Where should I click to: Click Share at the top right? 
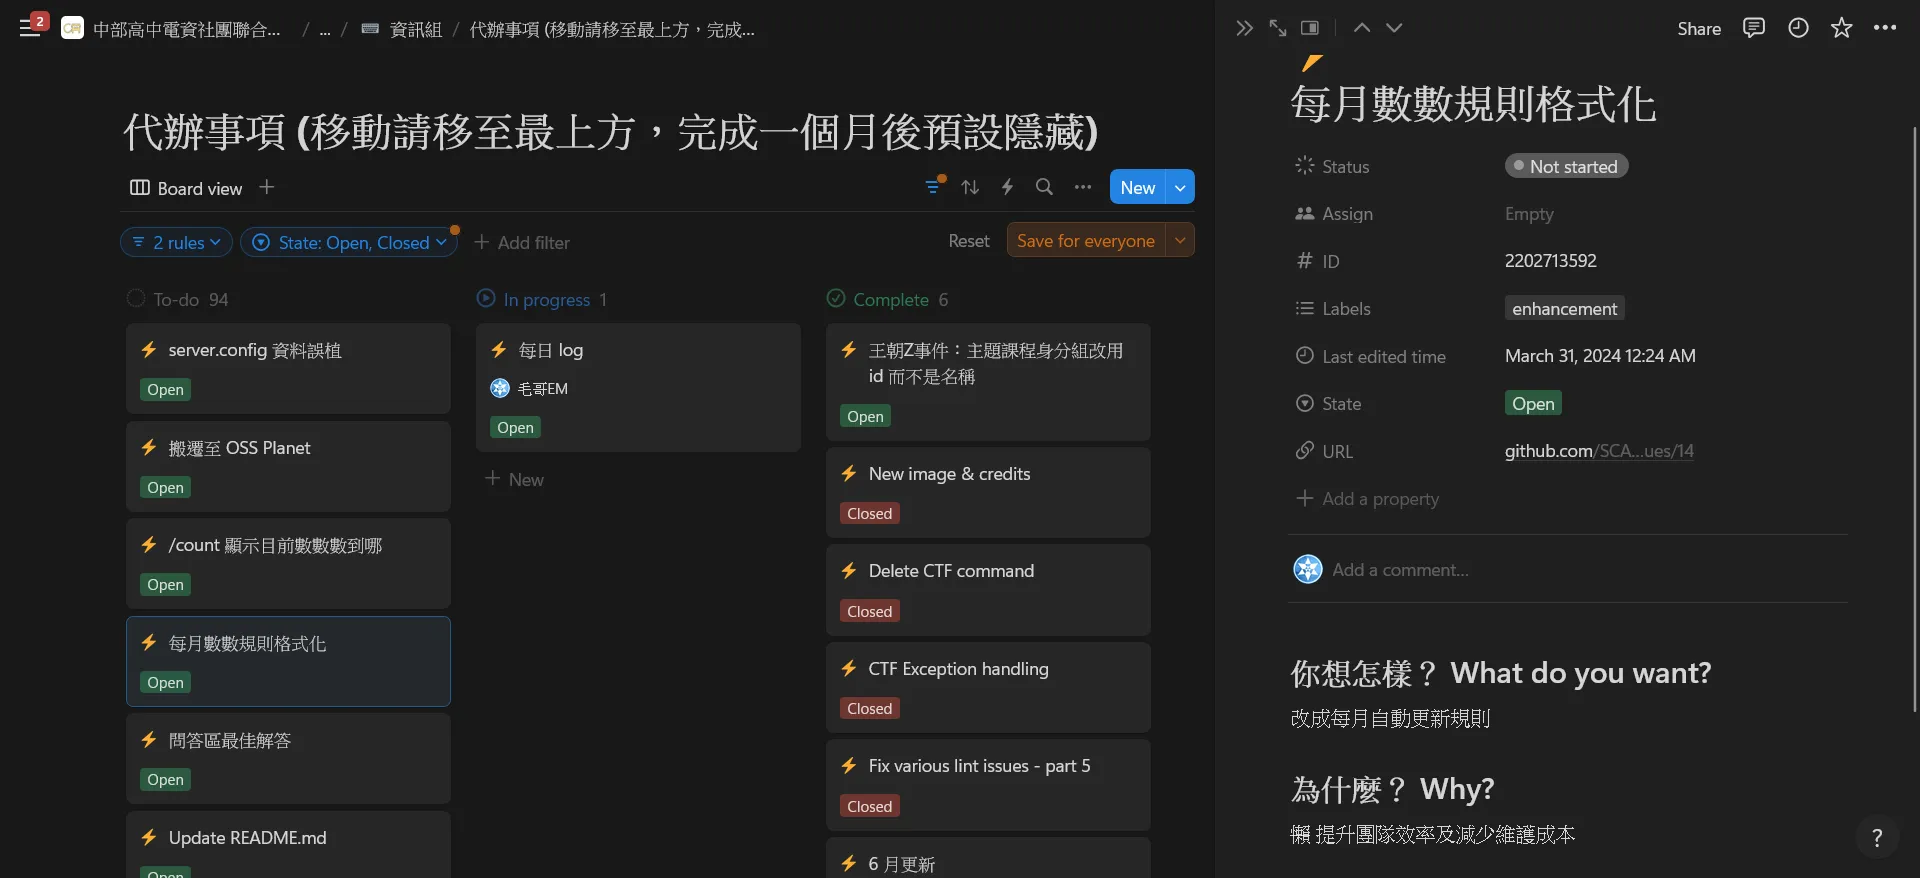tap(1699, 29)
